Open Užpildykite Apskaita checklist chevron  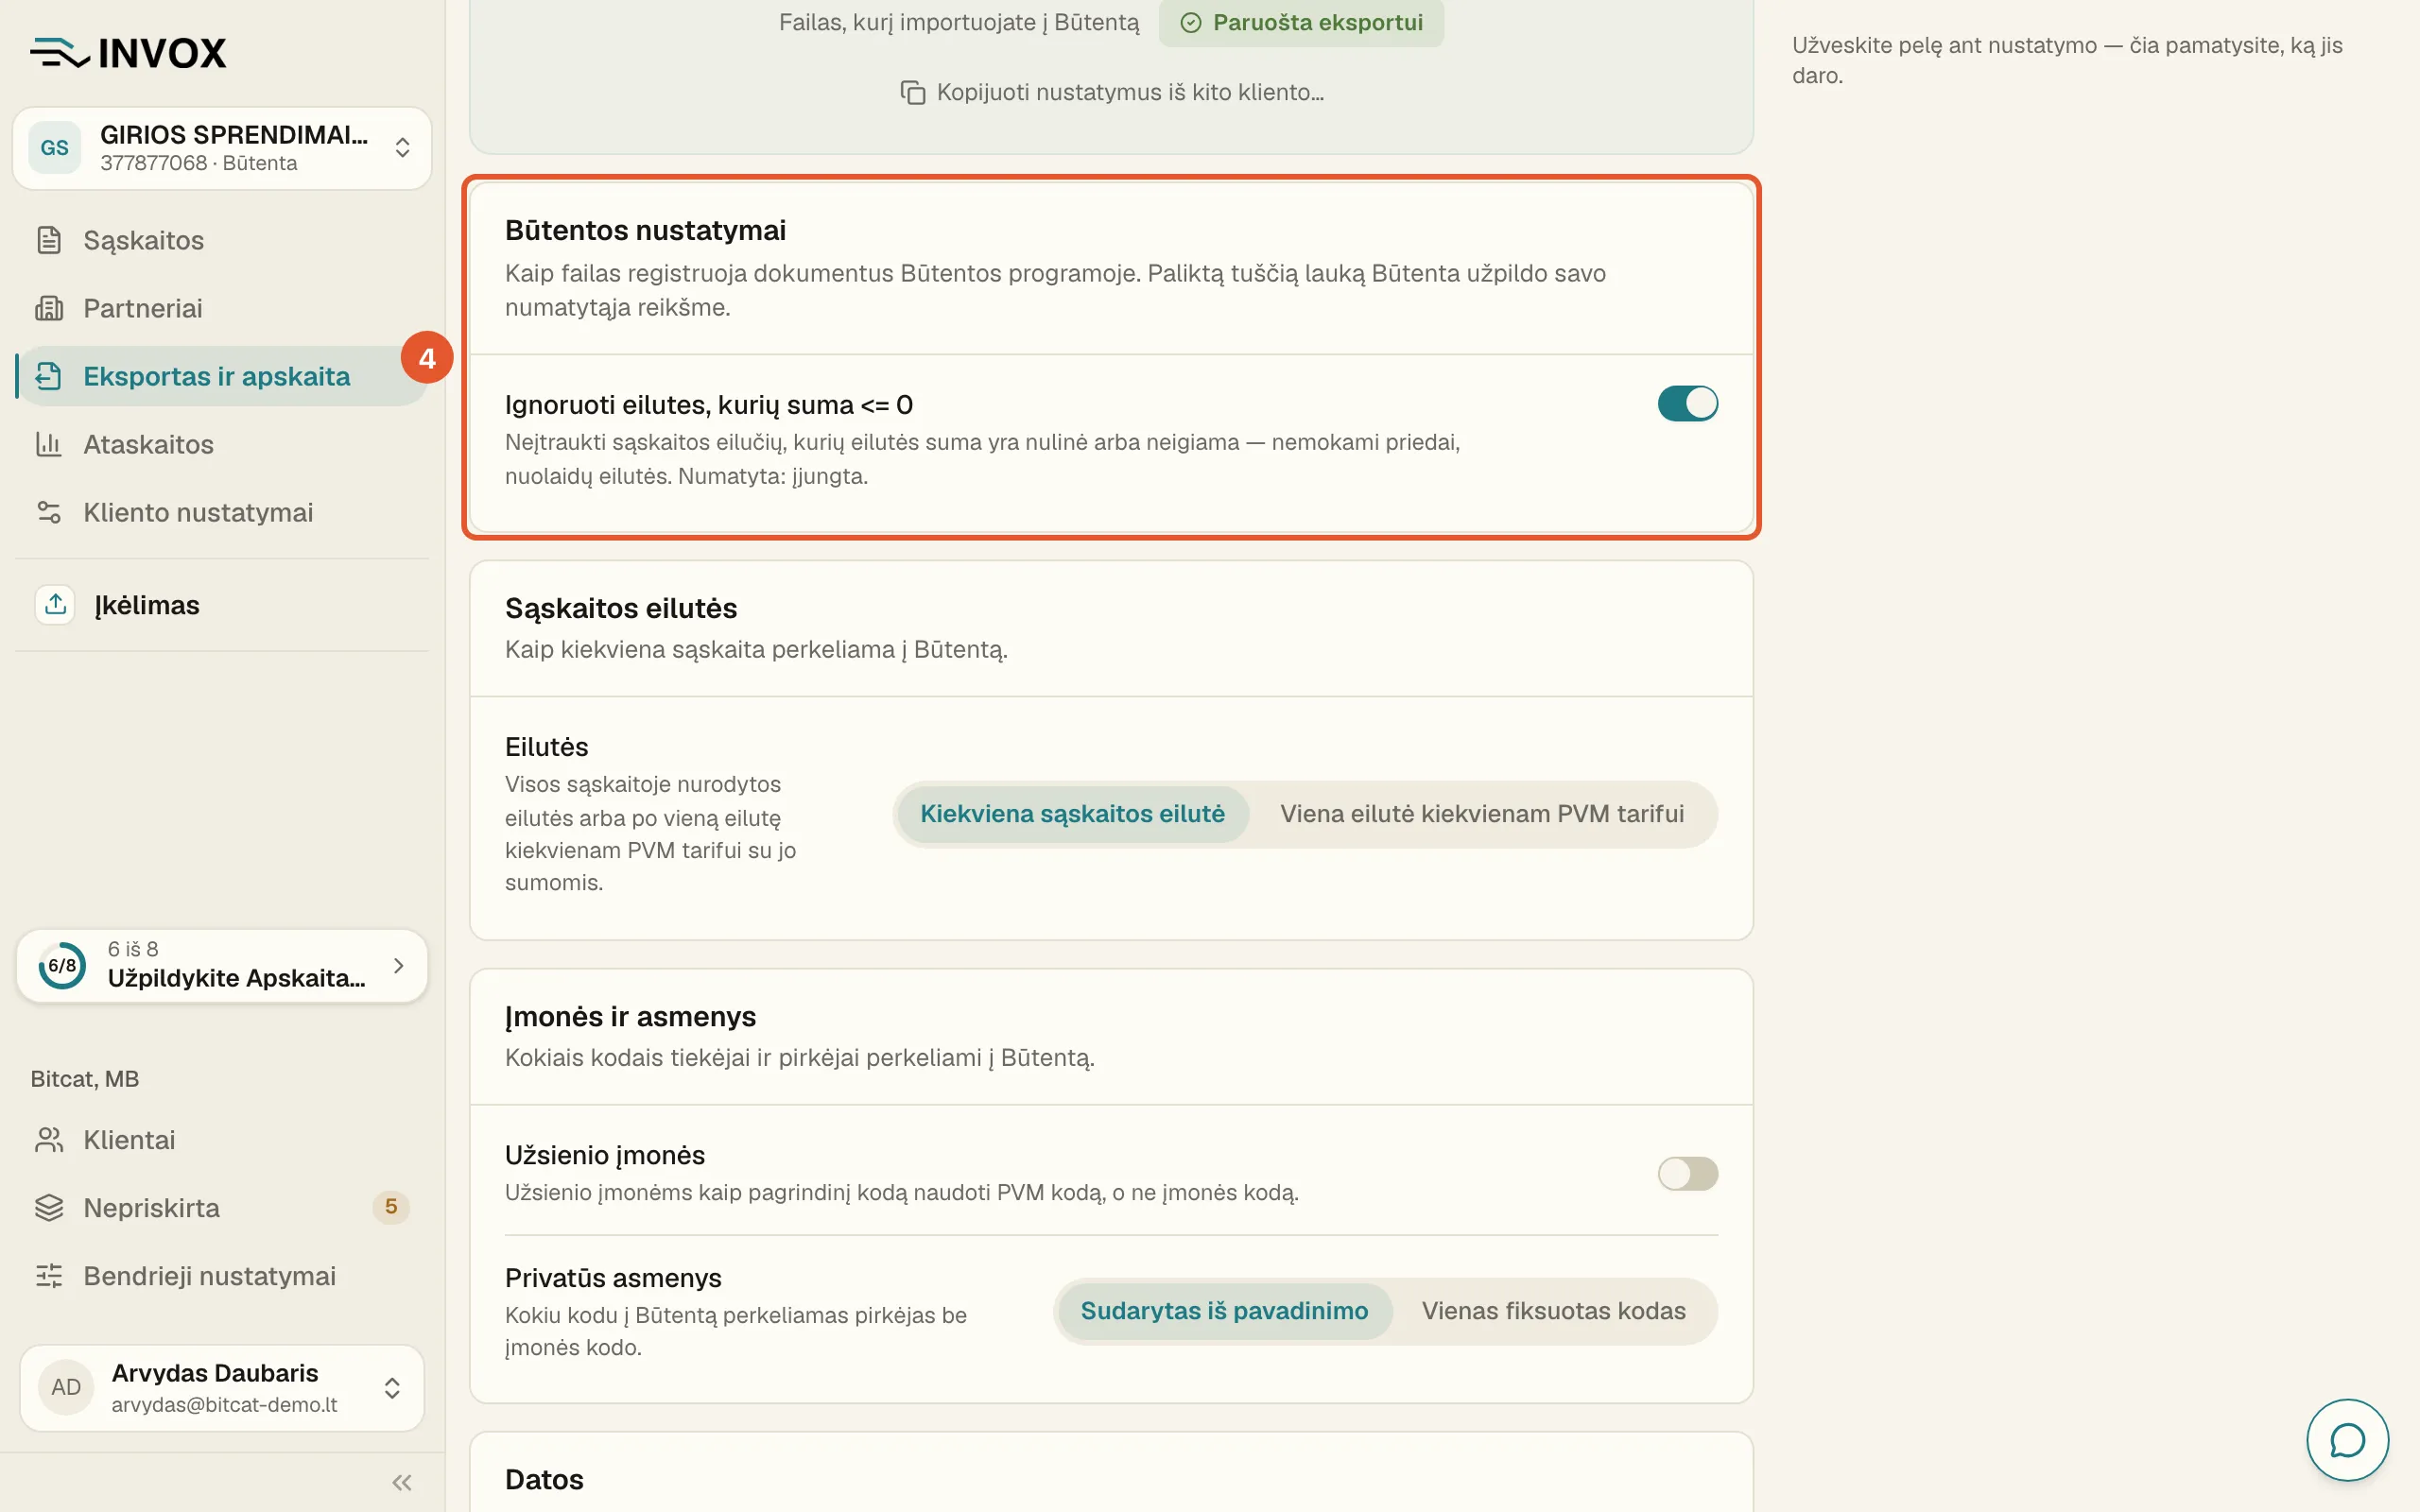tap(399, 966)
